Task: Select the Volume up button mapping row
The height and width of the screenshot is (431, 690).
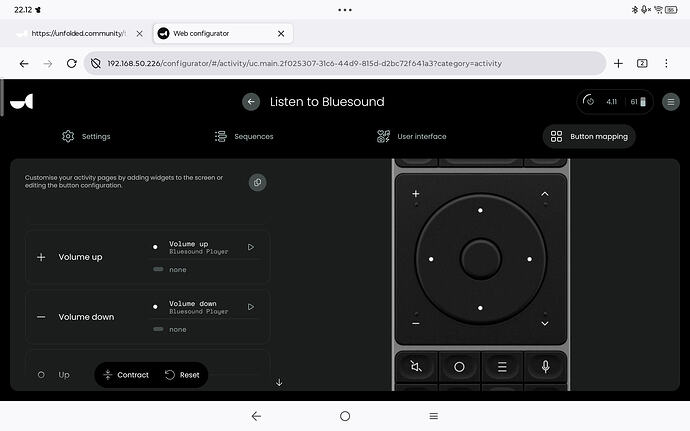Action: (147, 257)
